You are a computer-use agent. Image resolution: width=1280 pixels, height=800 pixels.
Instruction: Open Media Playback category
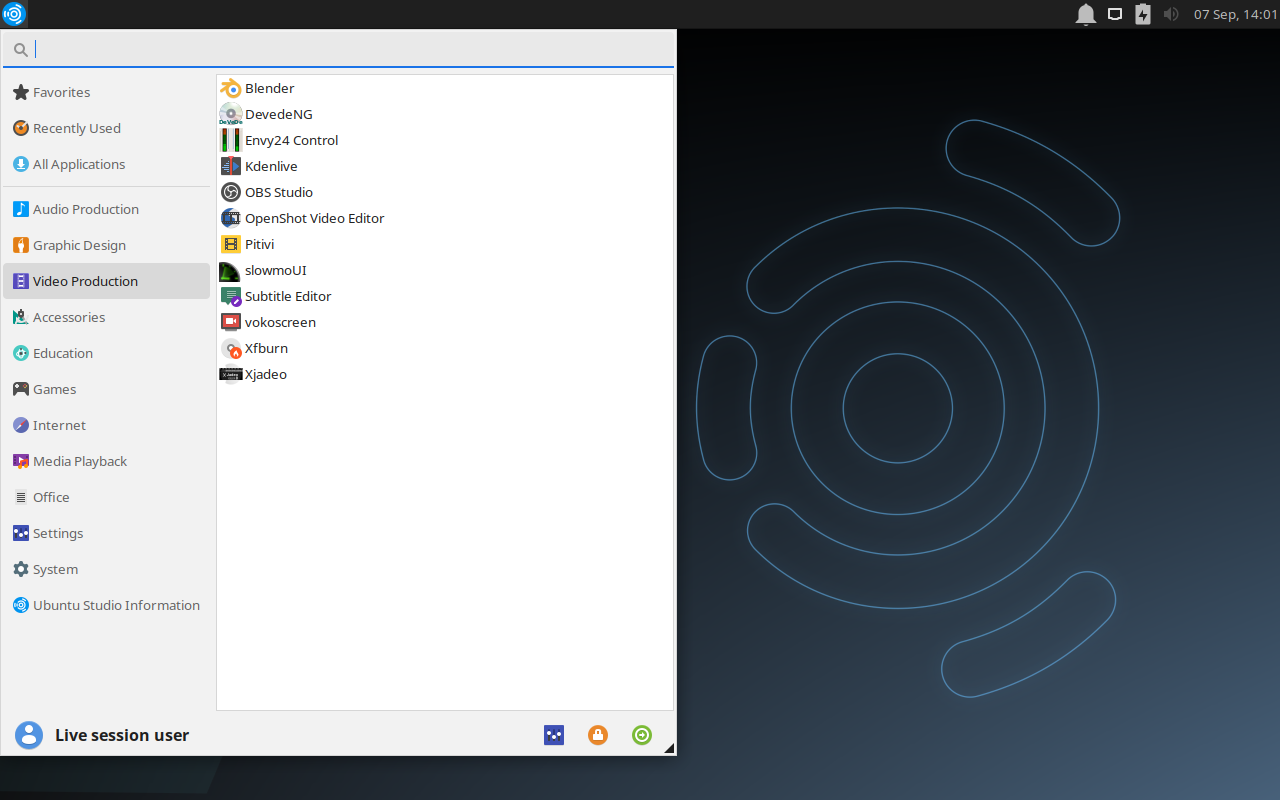[x=107, y=461]
